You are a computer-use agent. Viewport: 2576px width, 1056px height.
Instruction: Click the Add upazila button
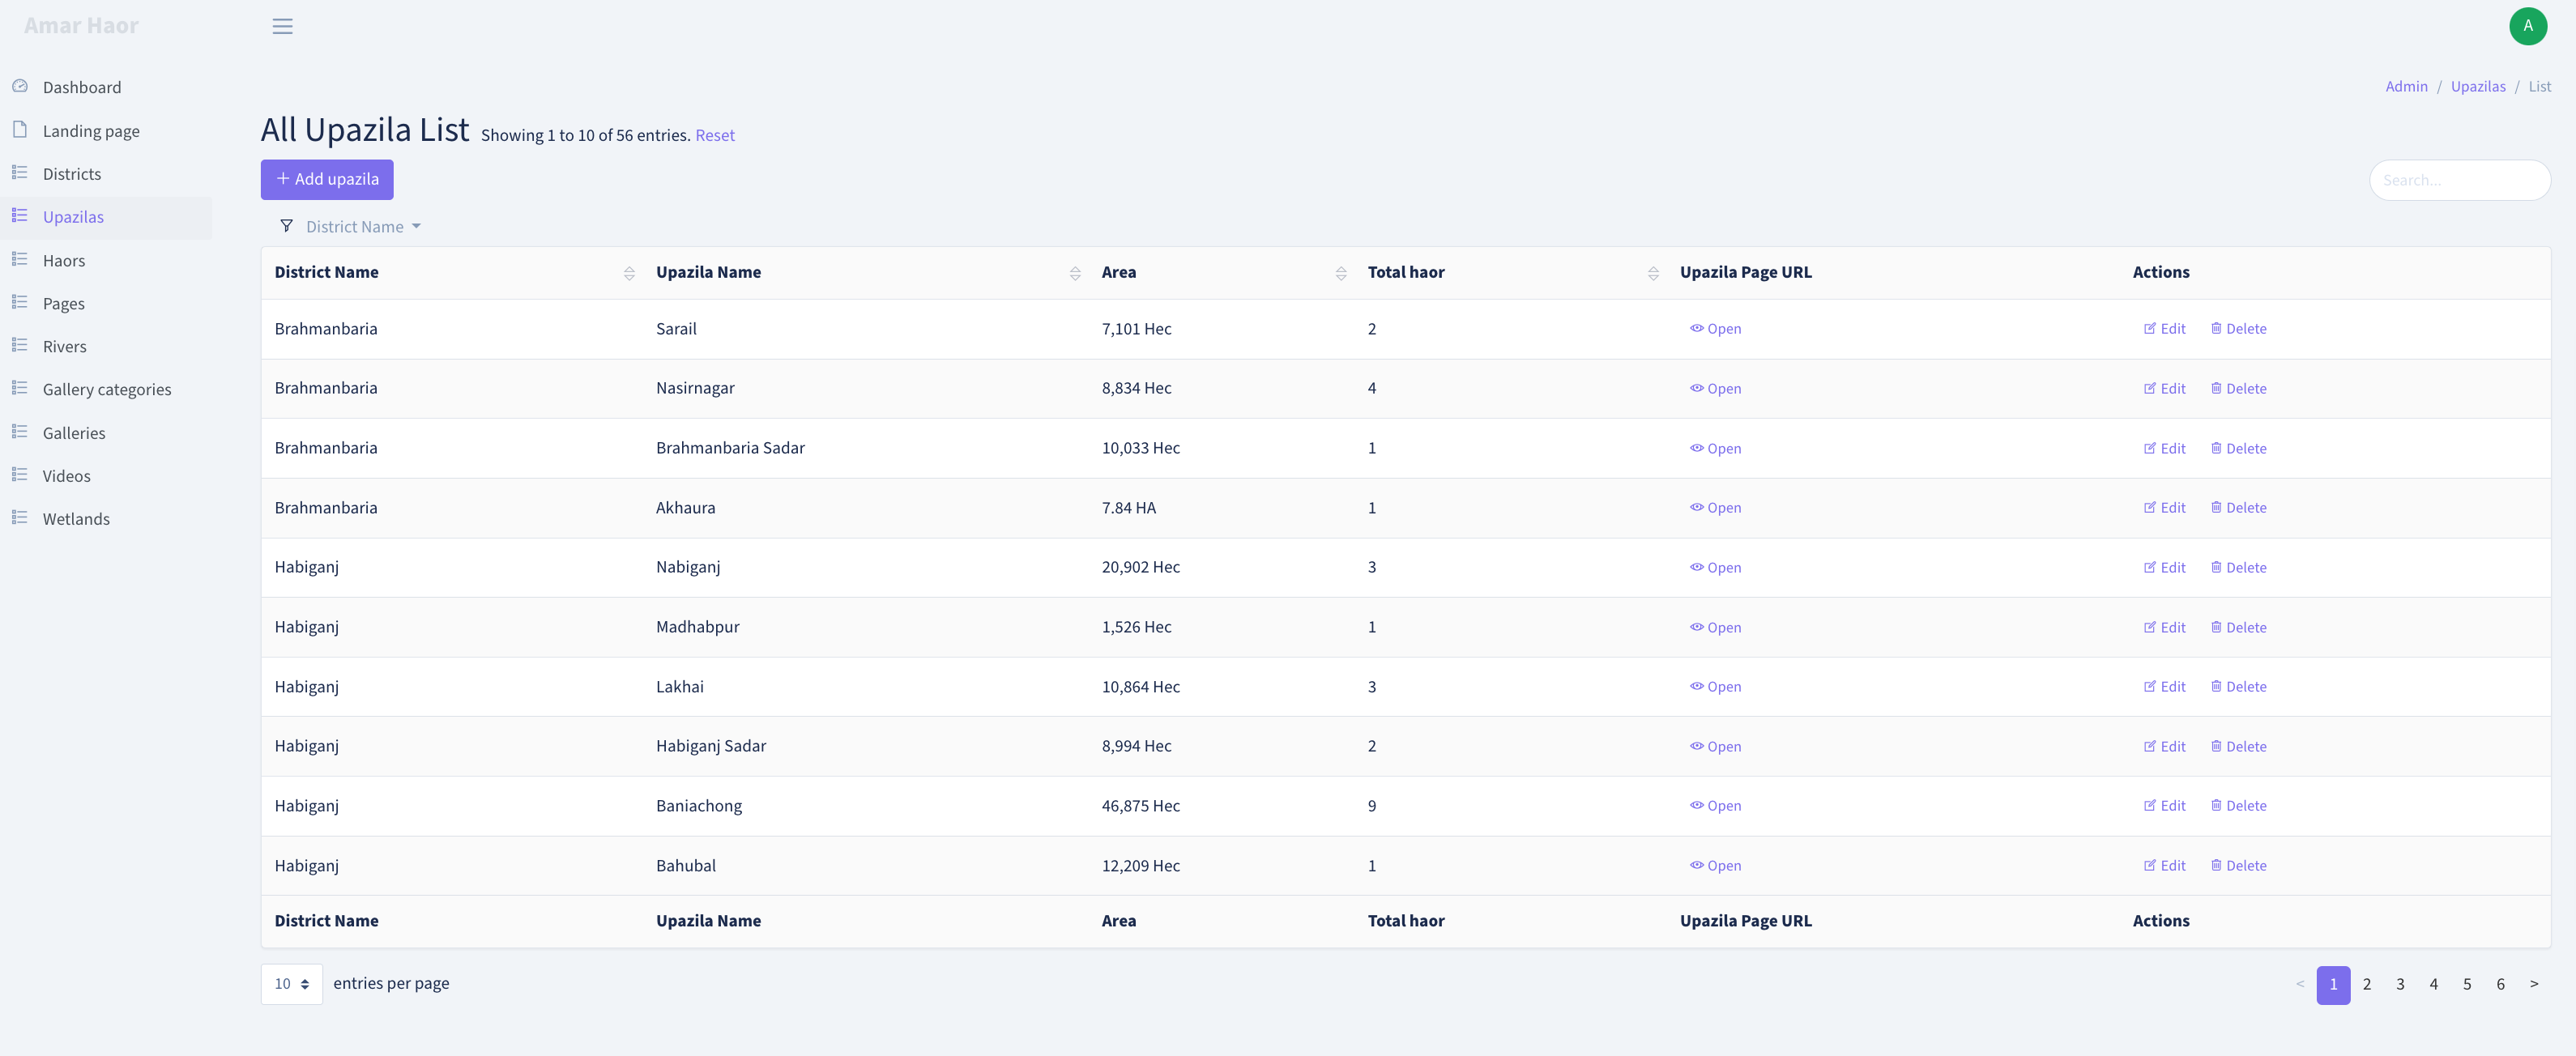(327, 179)
